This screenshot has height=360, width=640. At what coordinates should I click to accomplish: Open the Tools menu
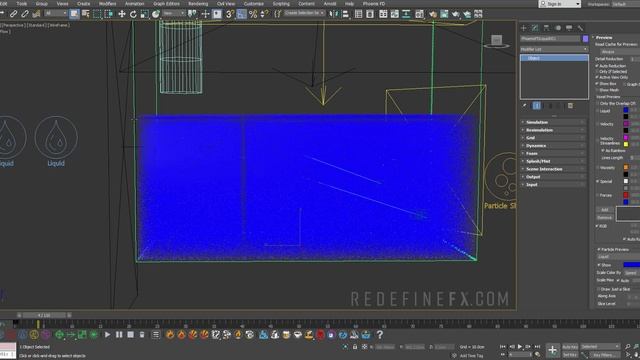[x=21, y=3]
